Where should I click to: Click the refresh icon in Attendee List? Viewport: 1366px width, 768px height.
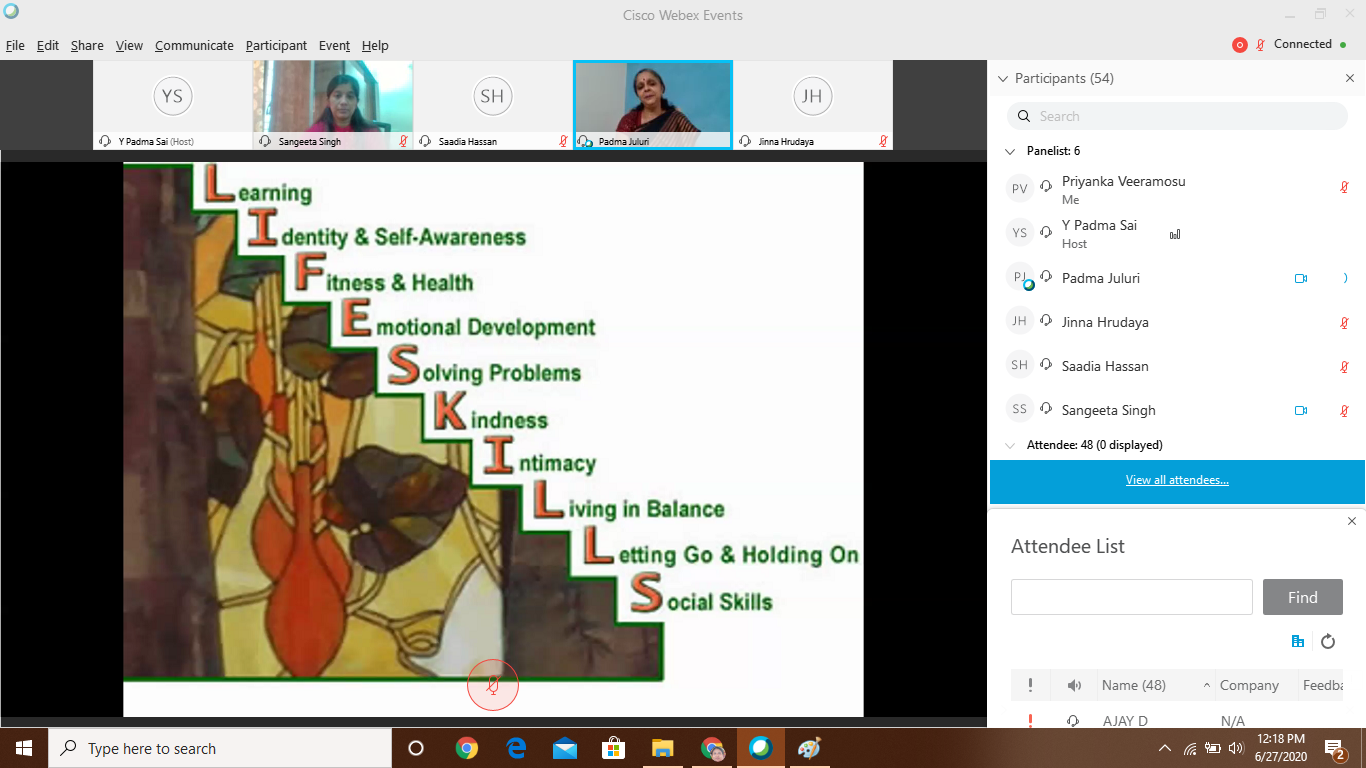[1328, 642]
